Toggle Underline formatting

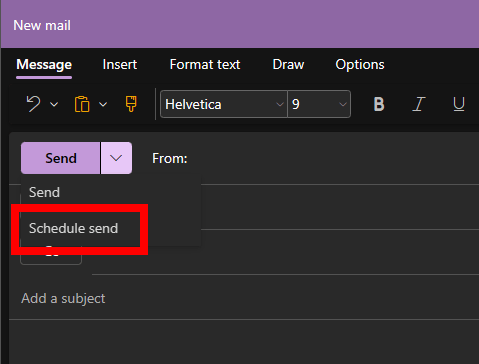pos(459,104)
